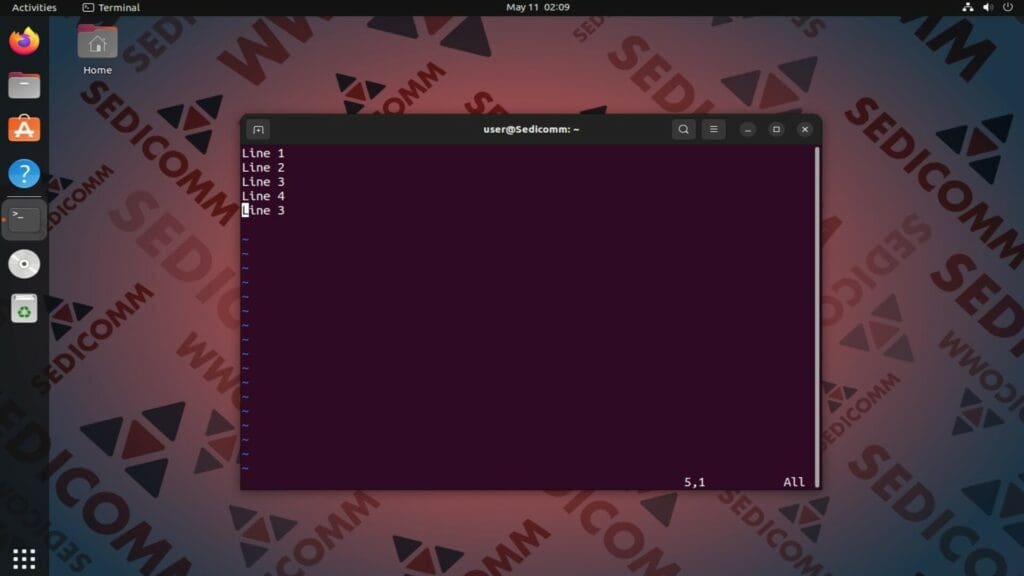Open Ubuntu Software from the dock

tap(24, 129)
